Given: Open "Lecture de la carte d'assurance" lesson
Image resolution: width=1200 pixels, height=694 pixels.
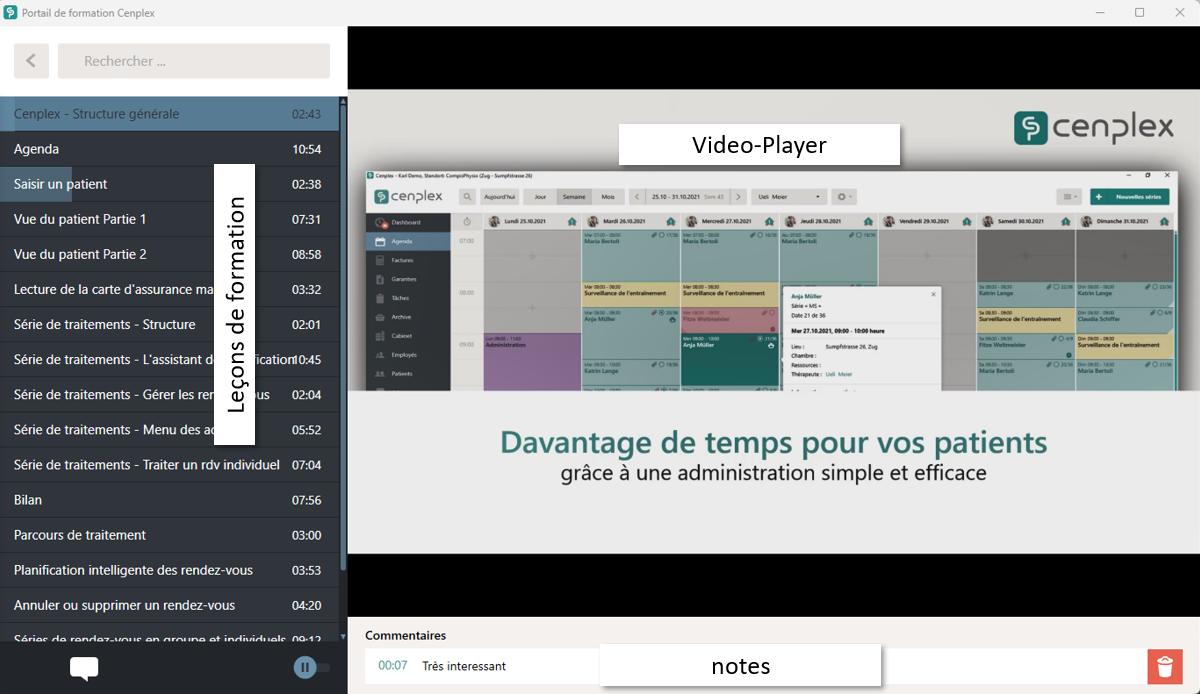Looking at the screenshot, I should pyautogui.click(x=168, y=289).
